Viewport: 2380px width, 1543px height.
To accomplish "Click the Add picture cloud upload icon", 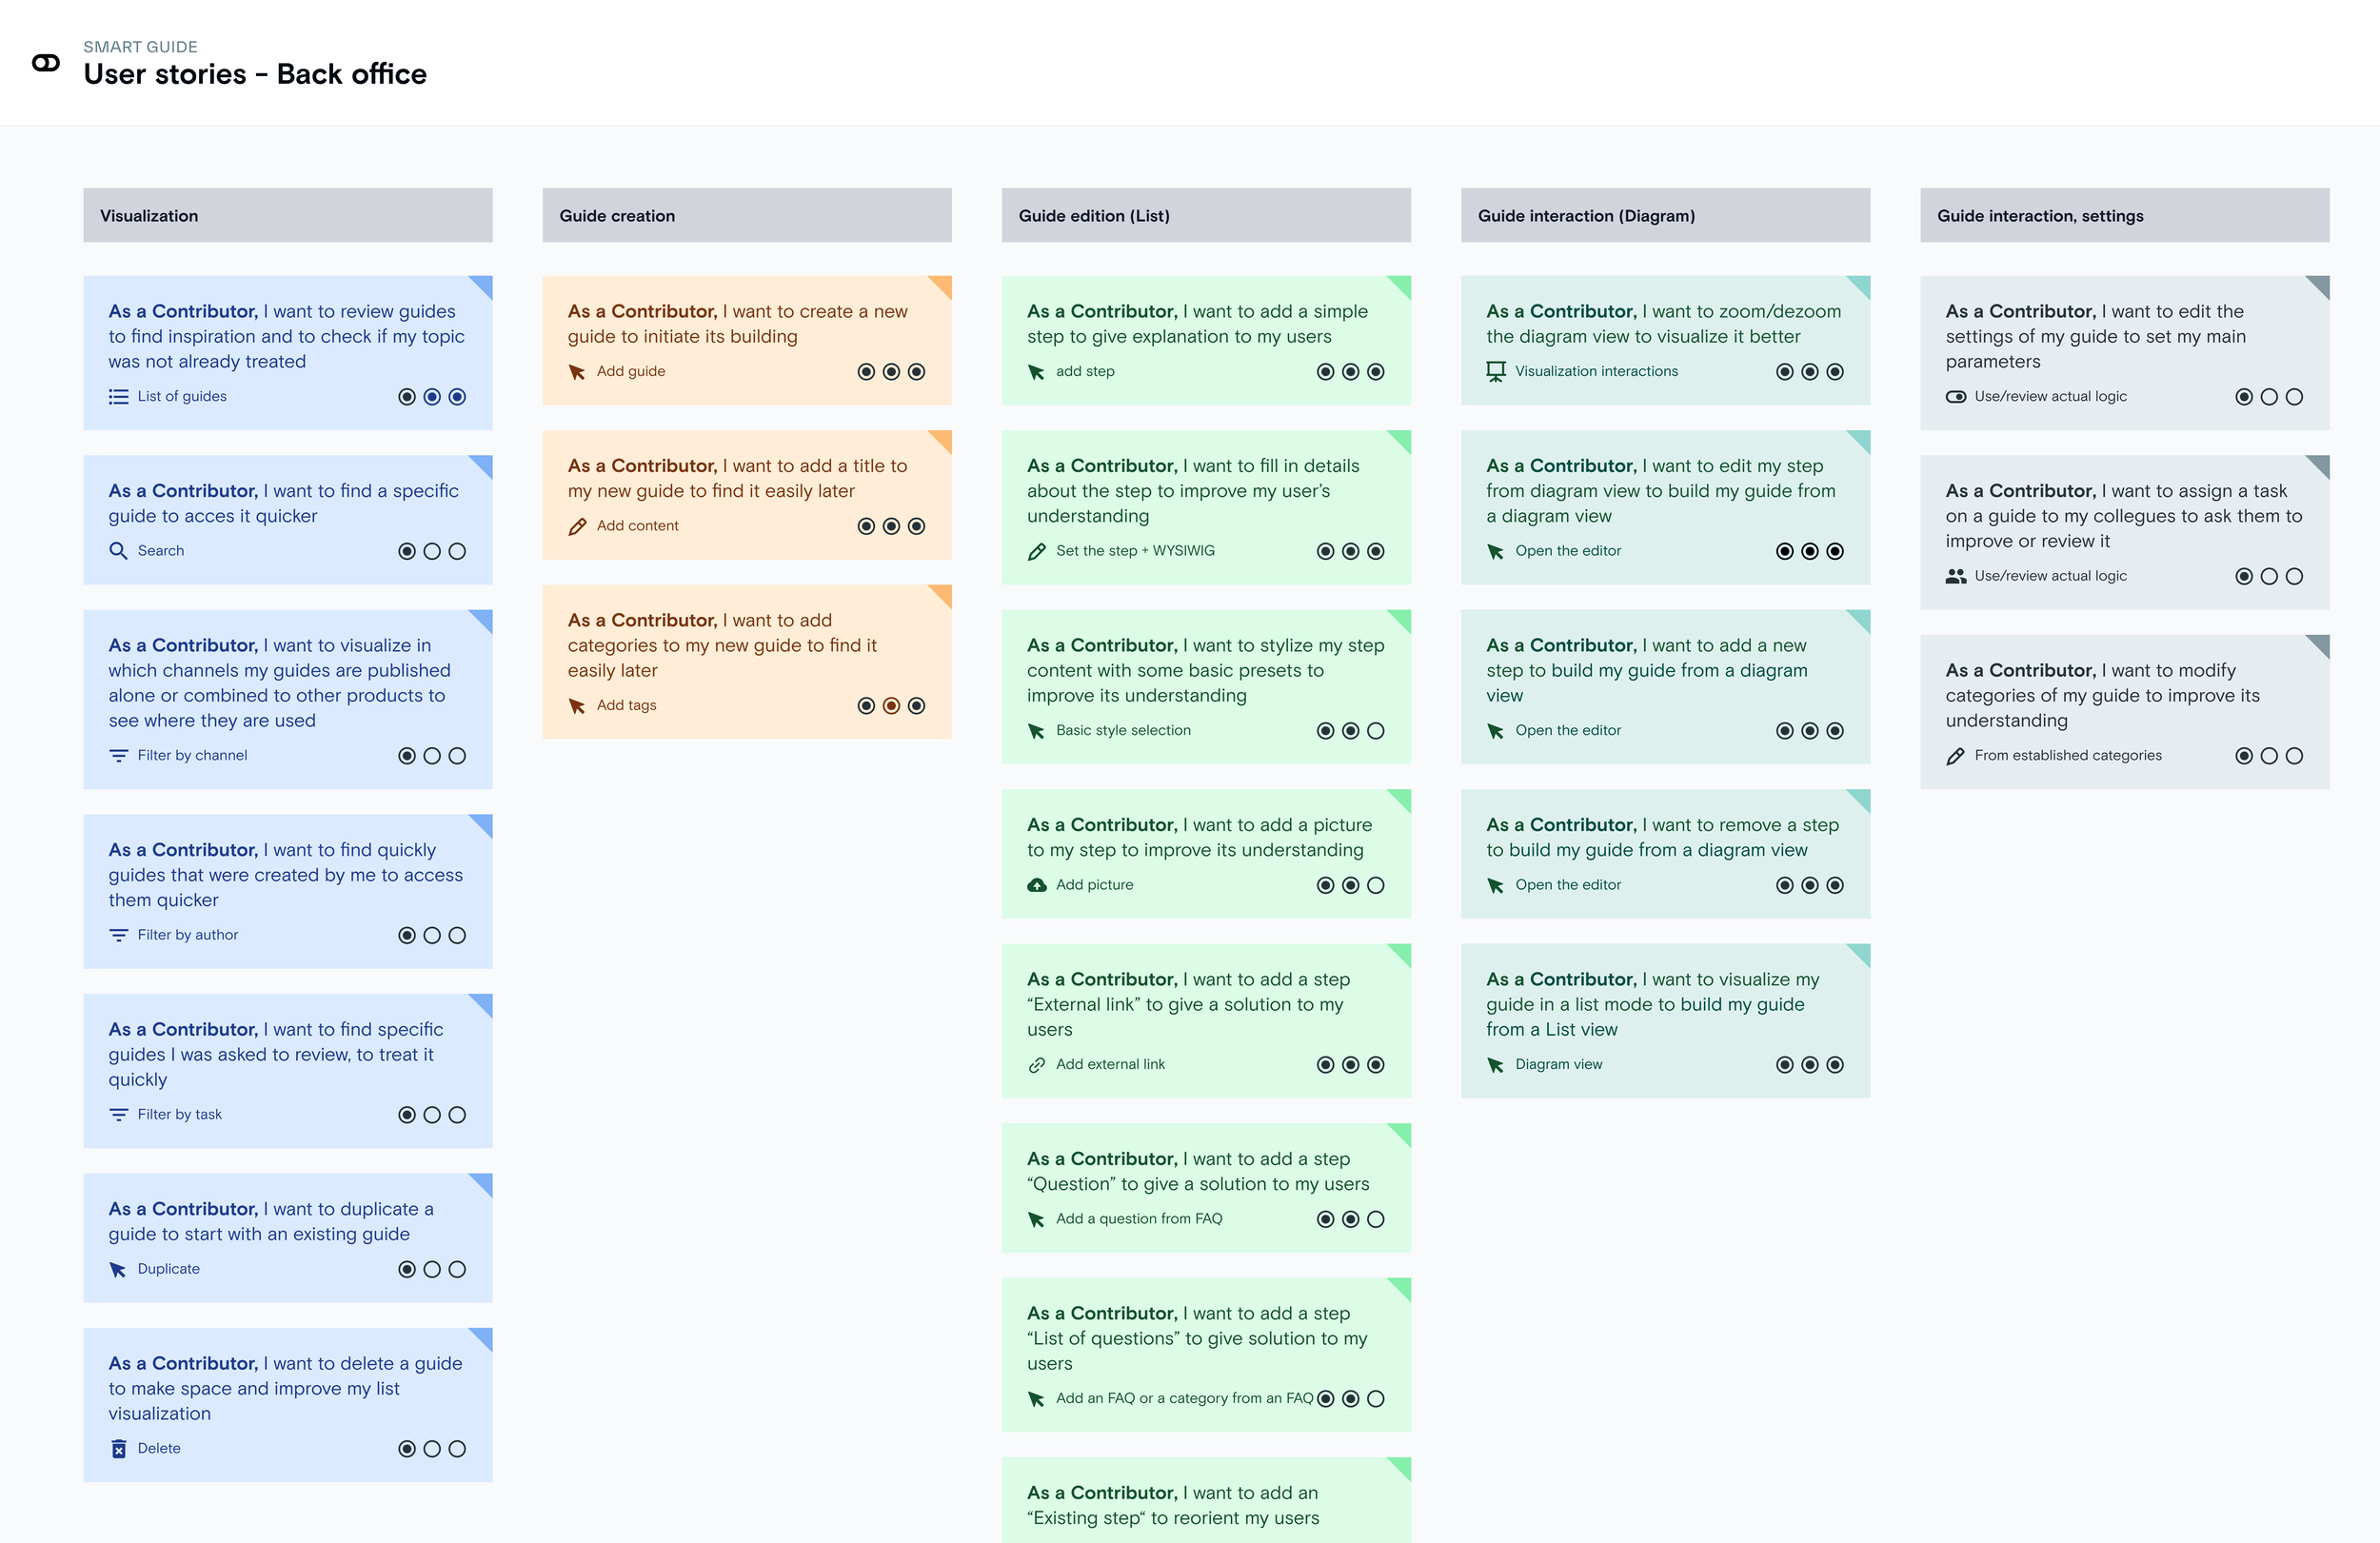I will [x=1037, y=885].
